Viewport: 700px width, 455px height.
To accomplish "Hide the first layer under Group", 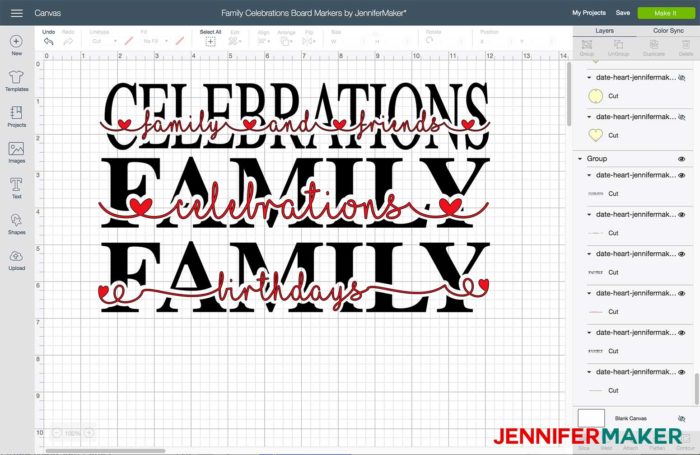I will point(682,175).
